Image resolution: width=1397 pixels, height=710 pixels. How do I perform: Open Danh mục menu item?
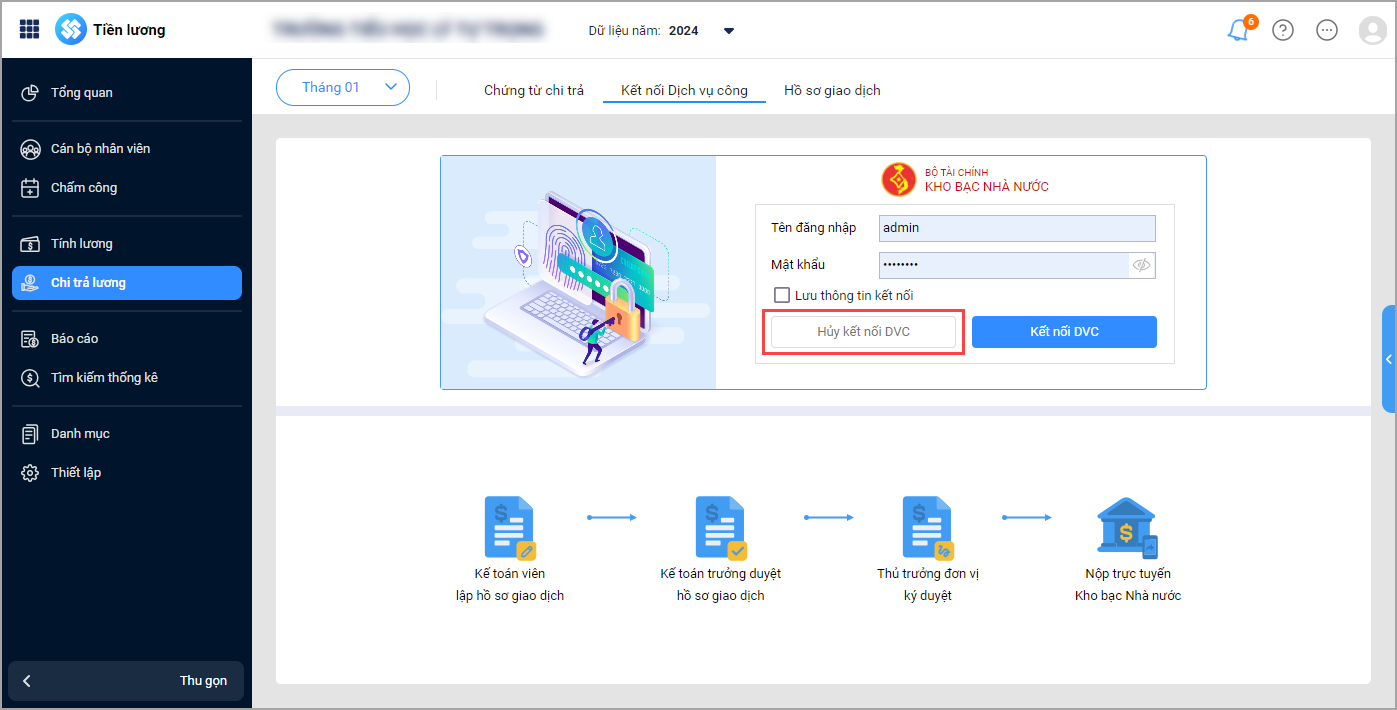point(127,434)
